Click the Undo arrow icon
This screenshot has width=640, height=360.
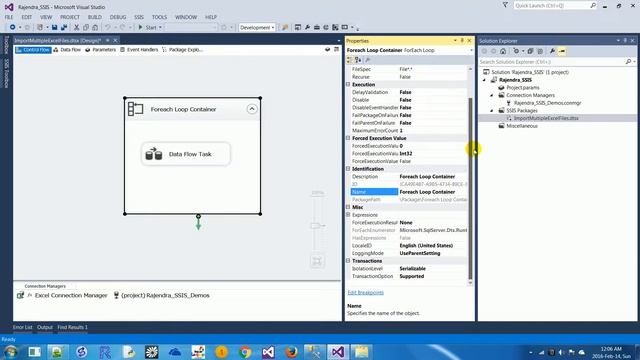point(108,27)
